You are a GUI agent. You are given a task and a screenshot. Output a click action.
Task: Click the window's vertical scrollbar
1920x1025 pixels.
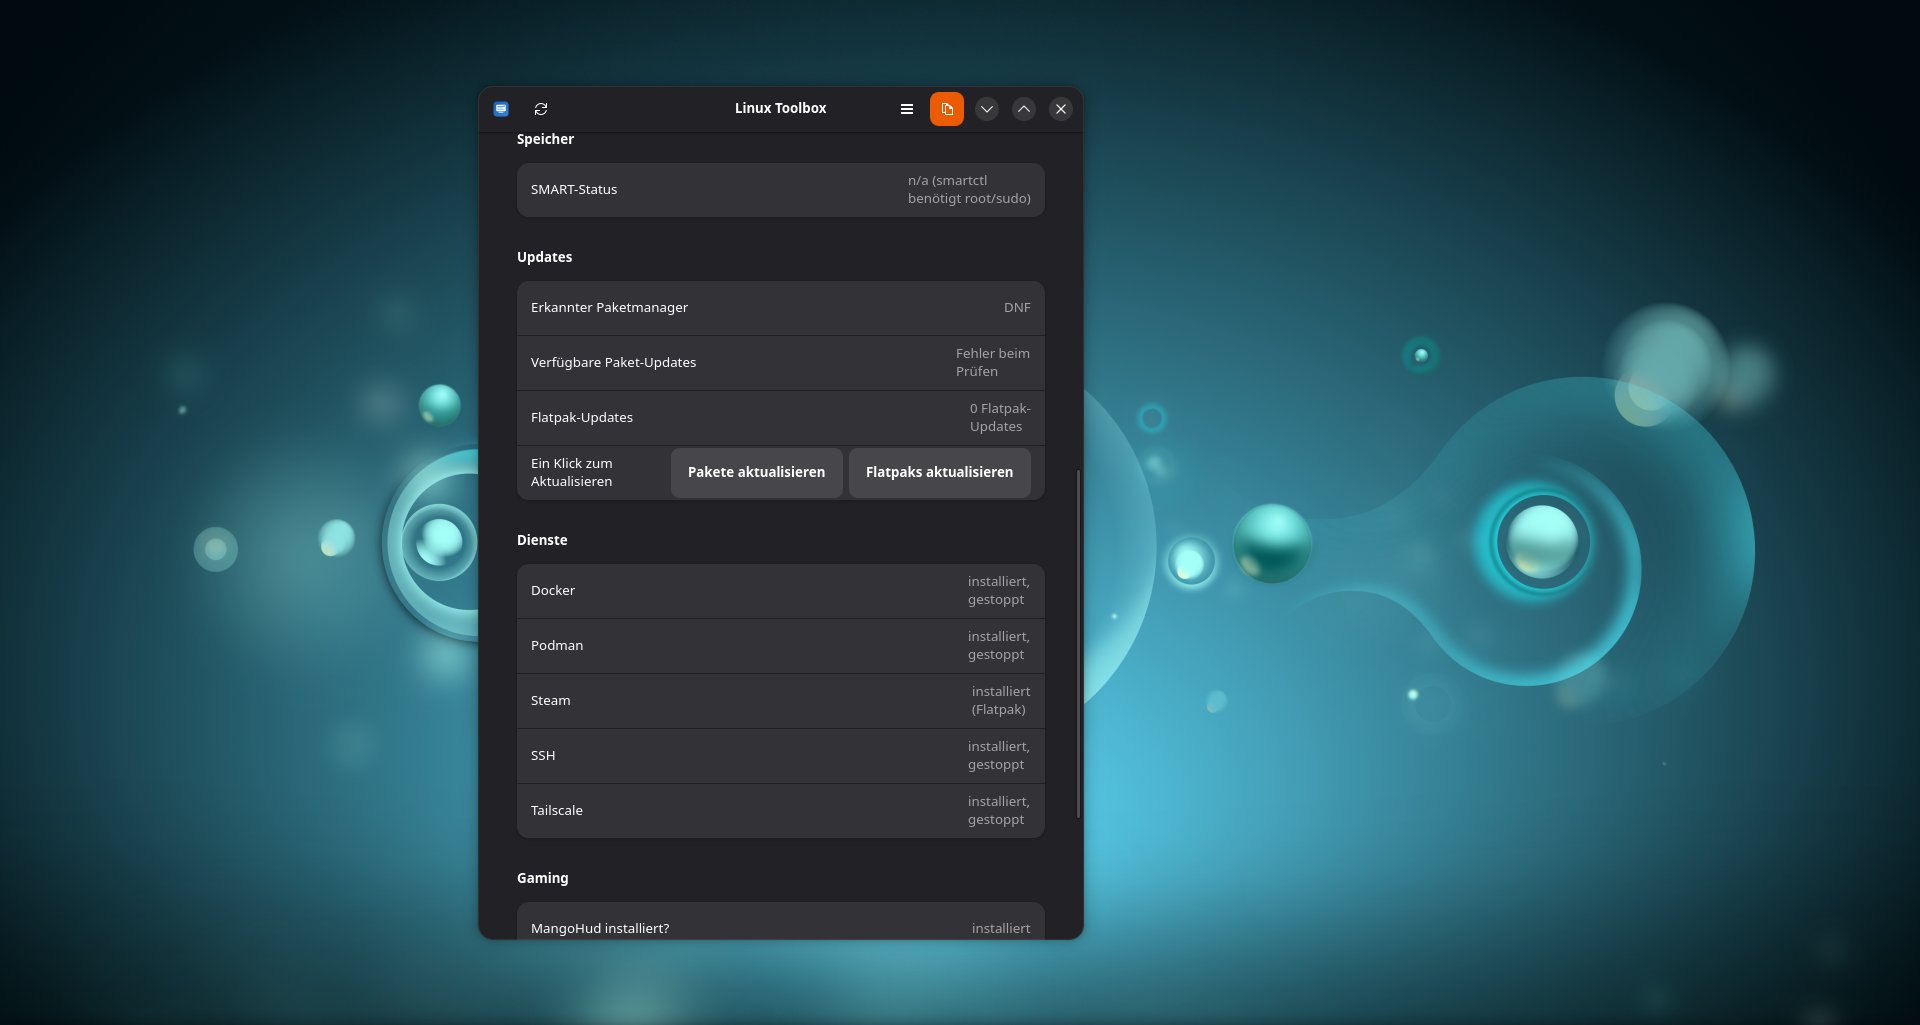(1078, 643)
